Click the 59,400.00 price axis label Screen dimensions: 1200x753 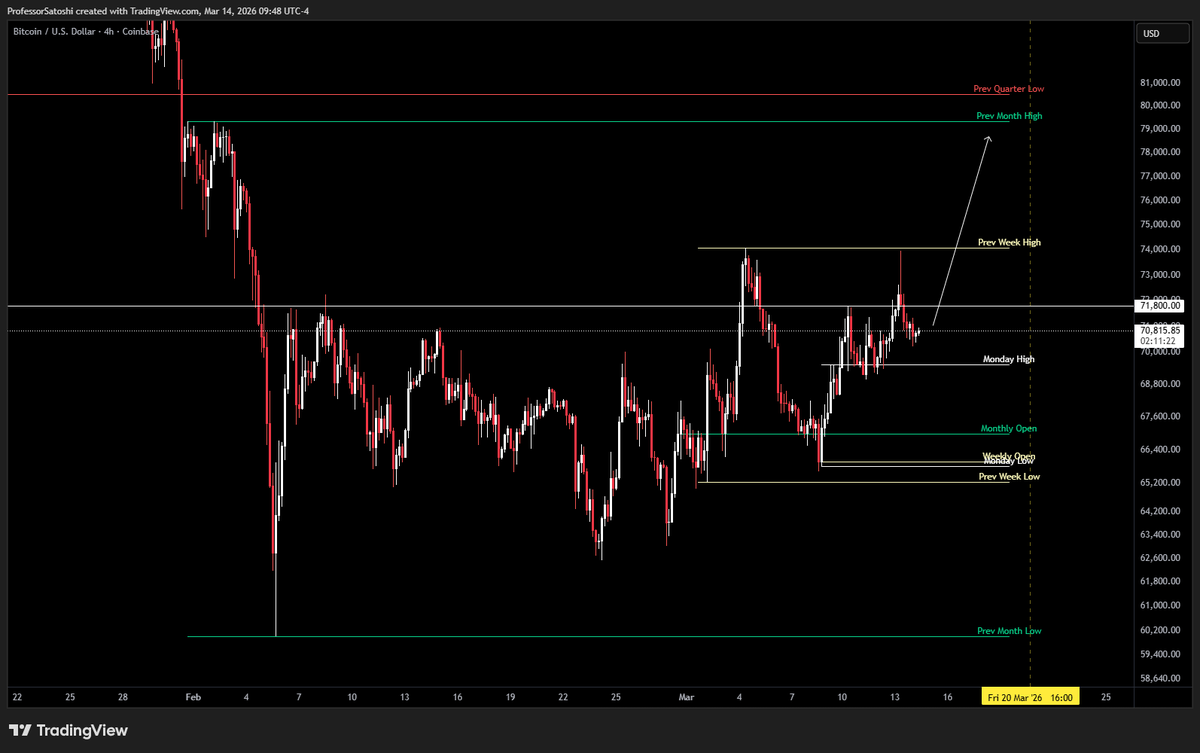(1160, 654)
